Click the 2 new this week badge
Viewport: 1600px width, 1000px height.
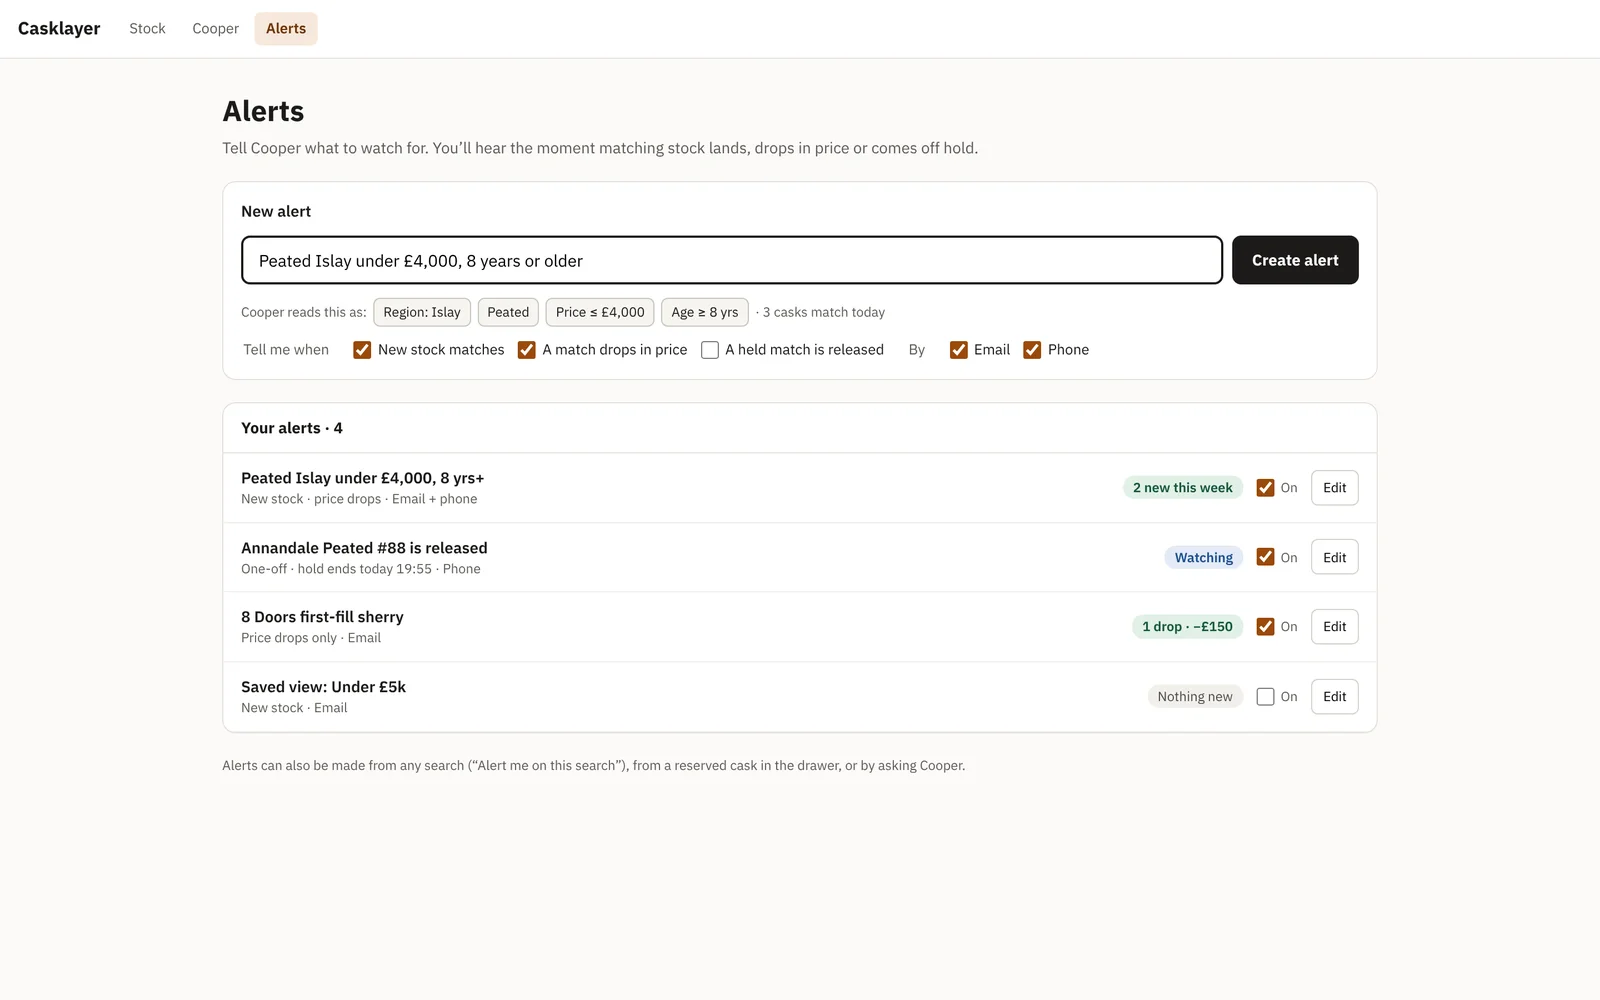point(1183,488)
